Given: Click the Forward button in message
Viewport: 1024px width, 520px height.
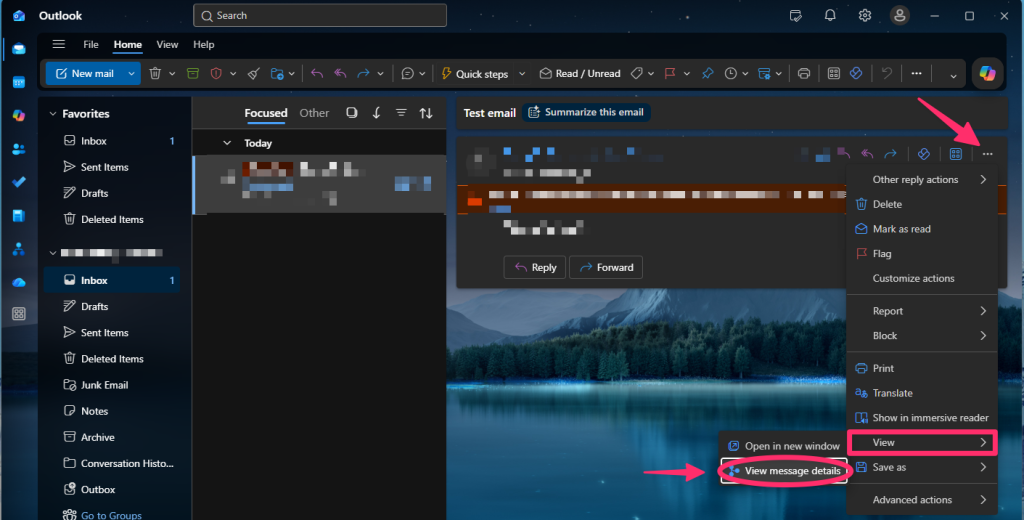Looking at the screenshot, I should [606, 267].
